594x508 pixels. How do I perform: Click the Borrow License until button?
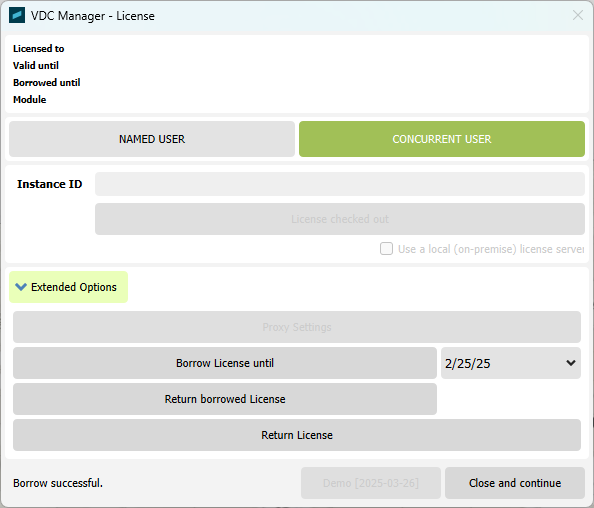click(225, 363)
